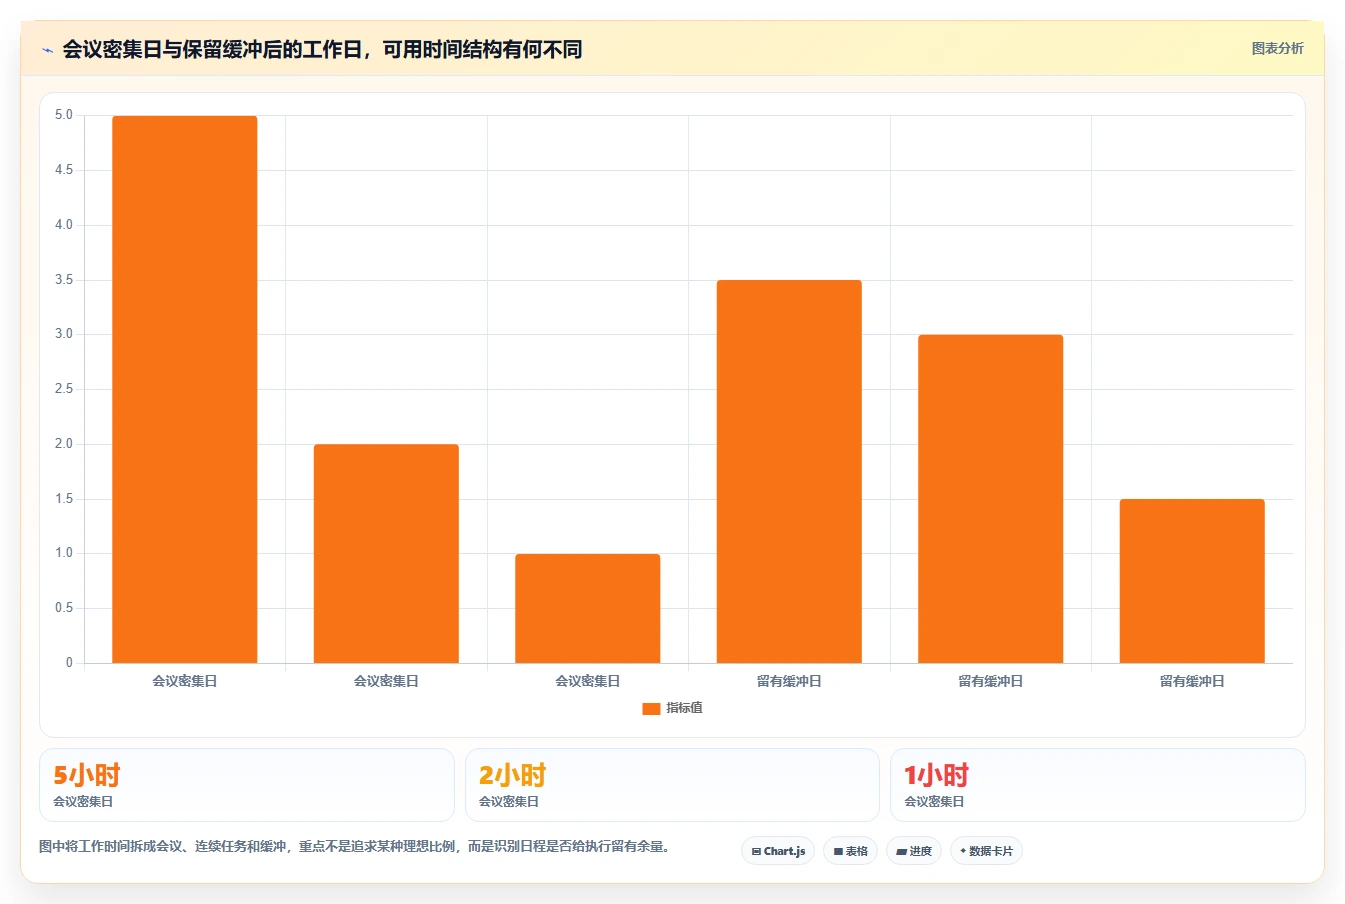Click the 1.0 y-axis tick label
This screenshot has width=1345, height=904.
pyautogui.click(x=64, y=553)
